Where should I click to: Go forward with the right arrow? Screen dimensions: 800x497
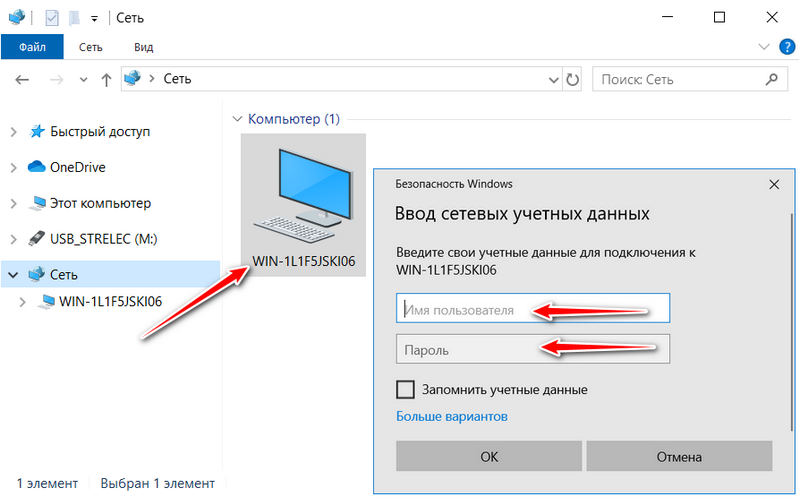pos(56,80)
